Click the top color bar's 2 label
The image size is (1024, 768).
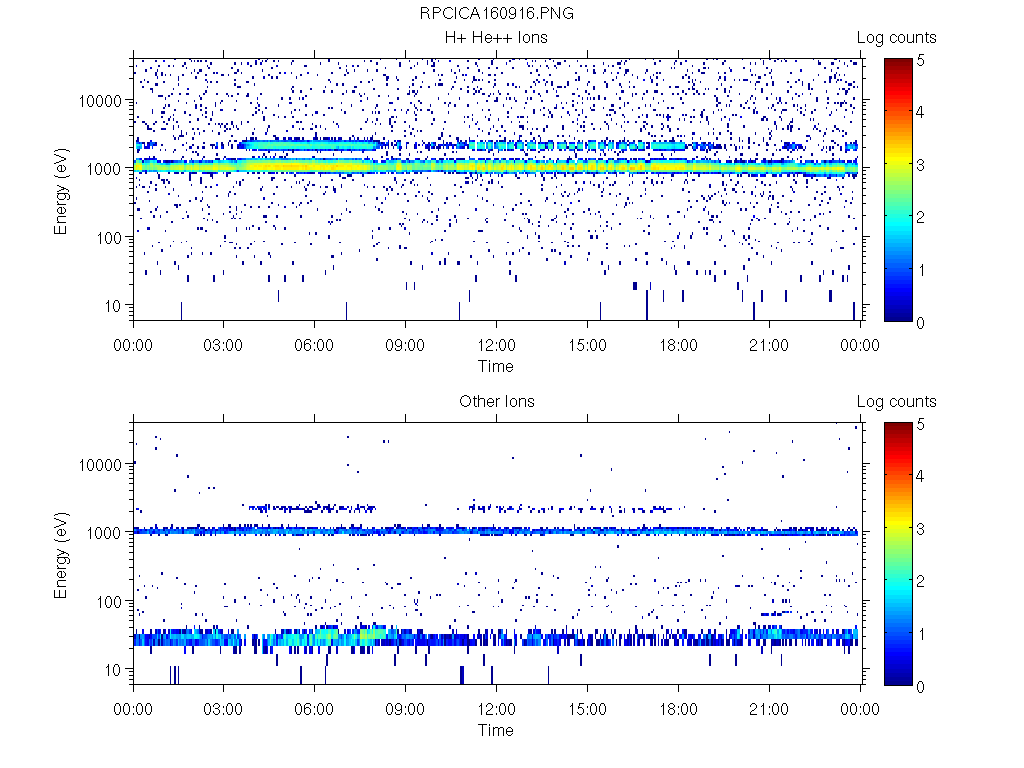920,217
